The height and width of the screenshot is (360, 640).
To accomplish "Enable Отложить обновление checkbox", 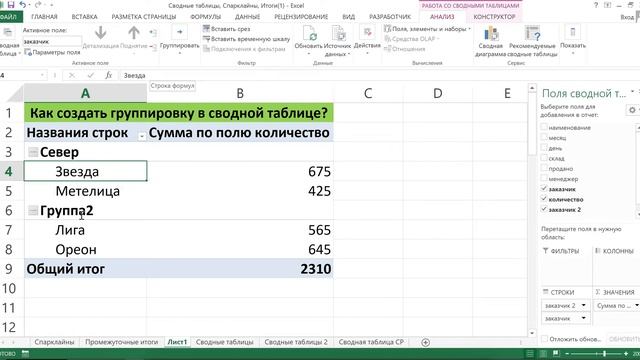I will coord(544,339).
